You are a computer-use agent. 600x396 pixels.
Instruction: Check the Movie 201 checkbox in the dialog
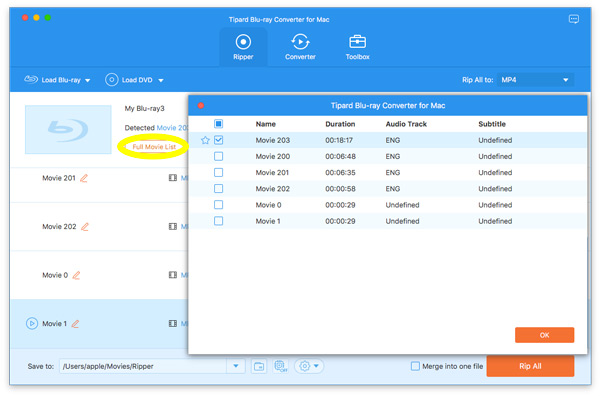pyautogui.click(x=218, y=173)
